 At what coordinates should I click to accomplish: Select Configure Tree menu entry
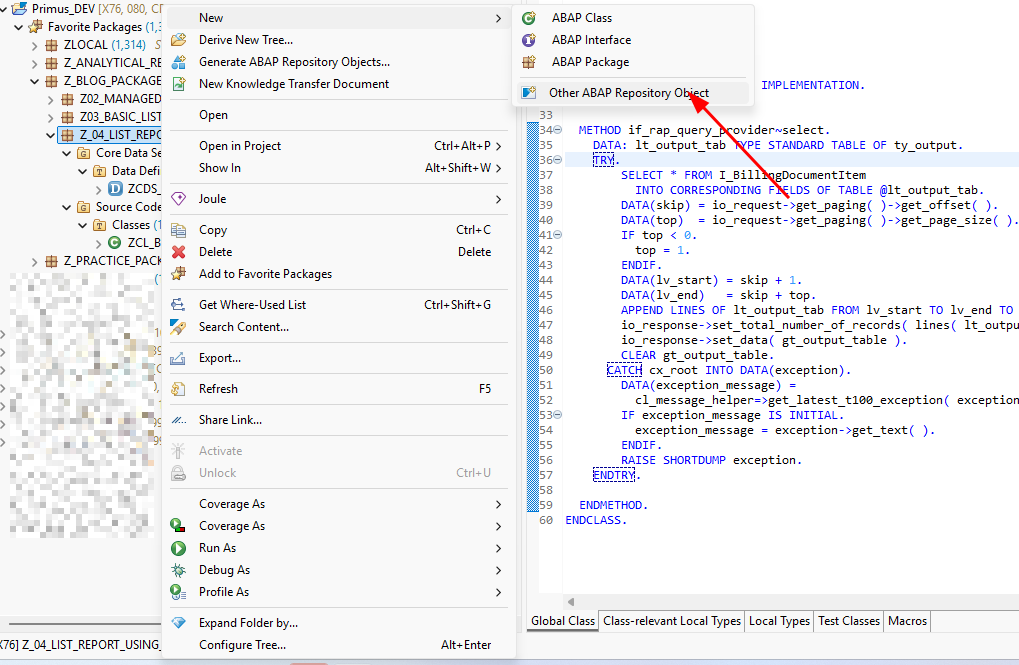[x=339, y=645]
